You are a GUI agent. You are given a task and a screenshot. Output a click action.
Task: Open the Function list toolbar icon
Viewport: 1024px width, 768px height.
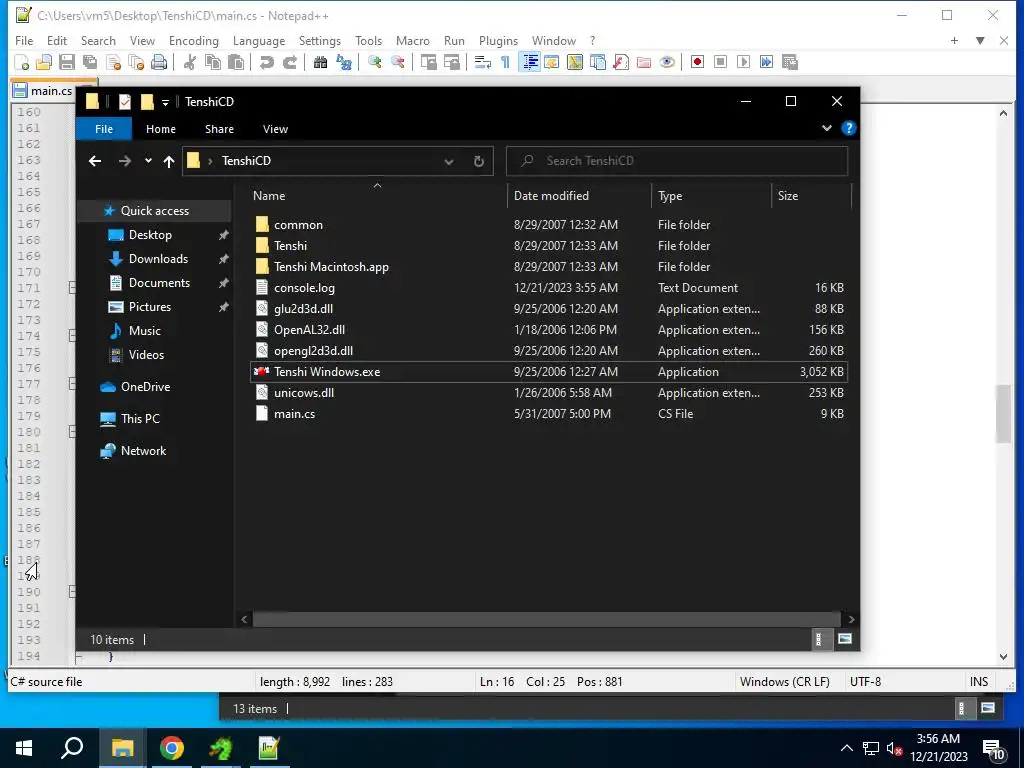pyautogui.click(x=621, y=62)
